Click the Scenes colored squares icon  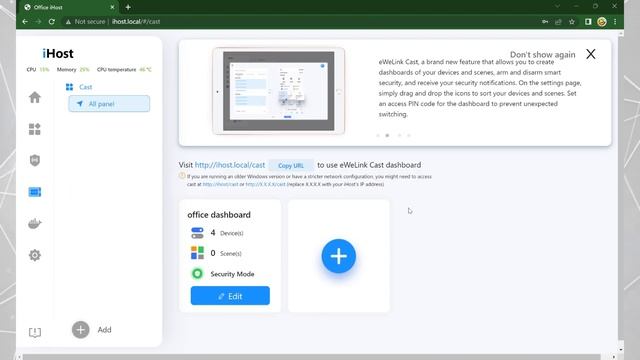point(197,253)
